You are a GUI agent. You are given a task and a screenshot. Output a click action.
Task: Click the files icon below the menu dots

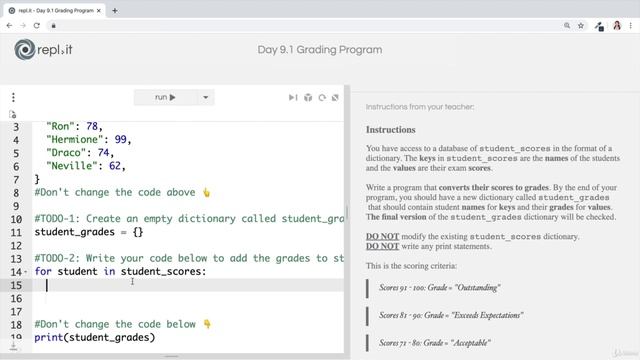point(13,115)
